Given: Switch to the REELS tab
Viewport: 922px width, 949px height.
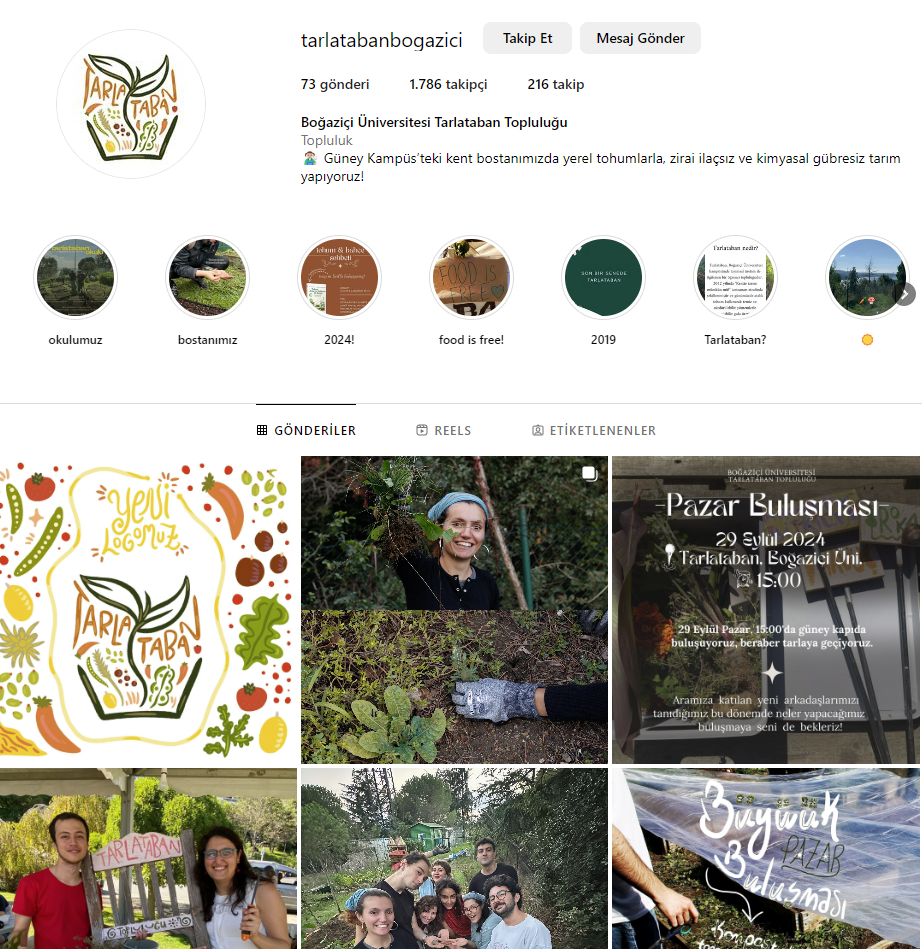Looking at the screenshot, I should [x=443, y=430].
